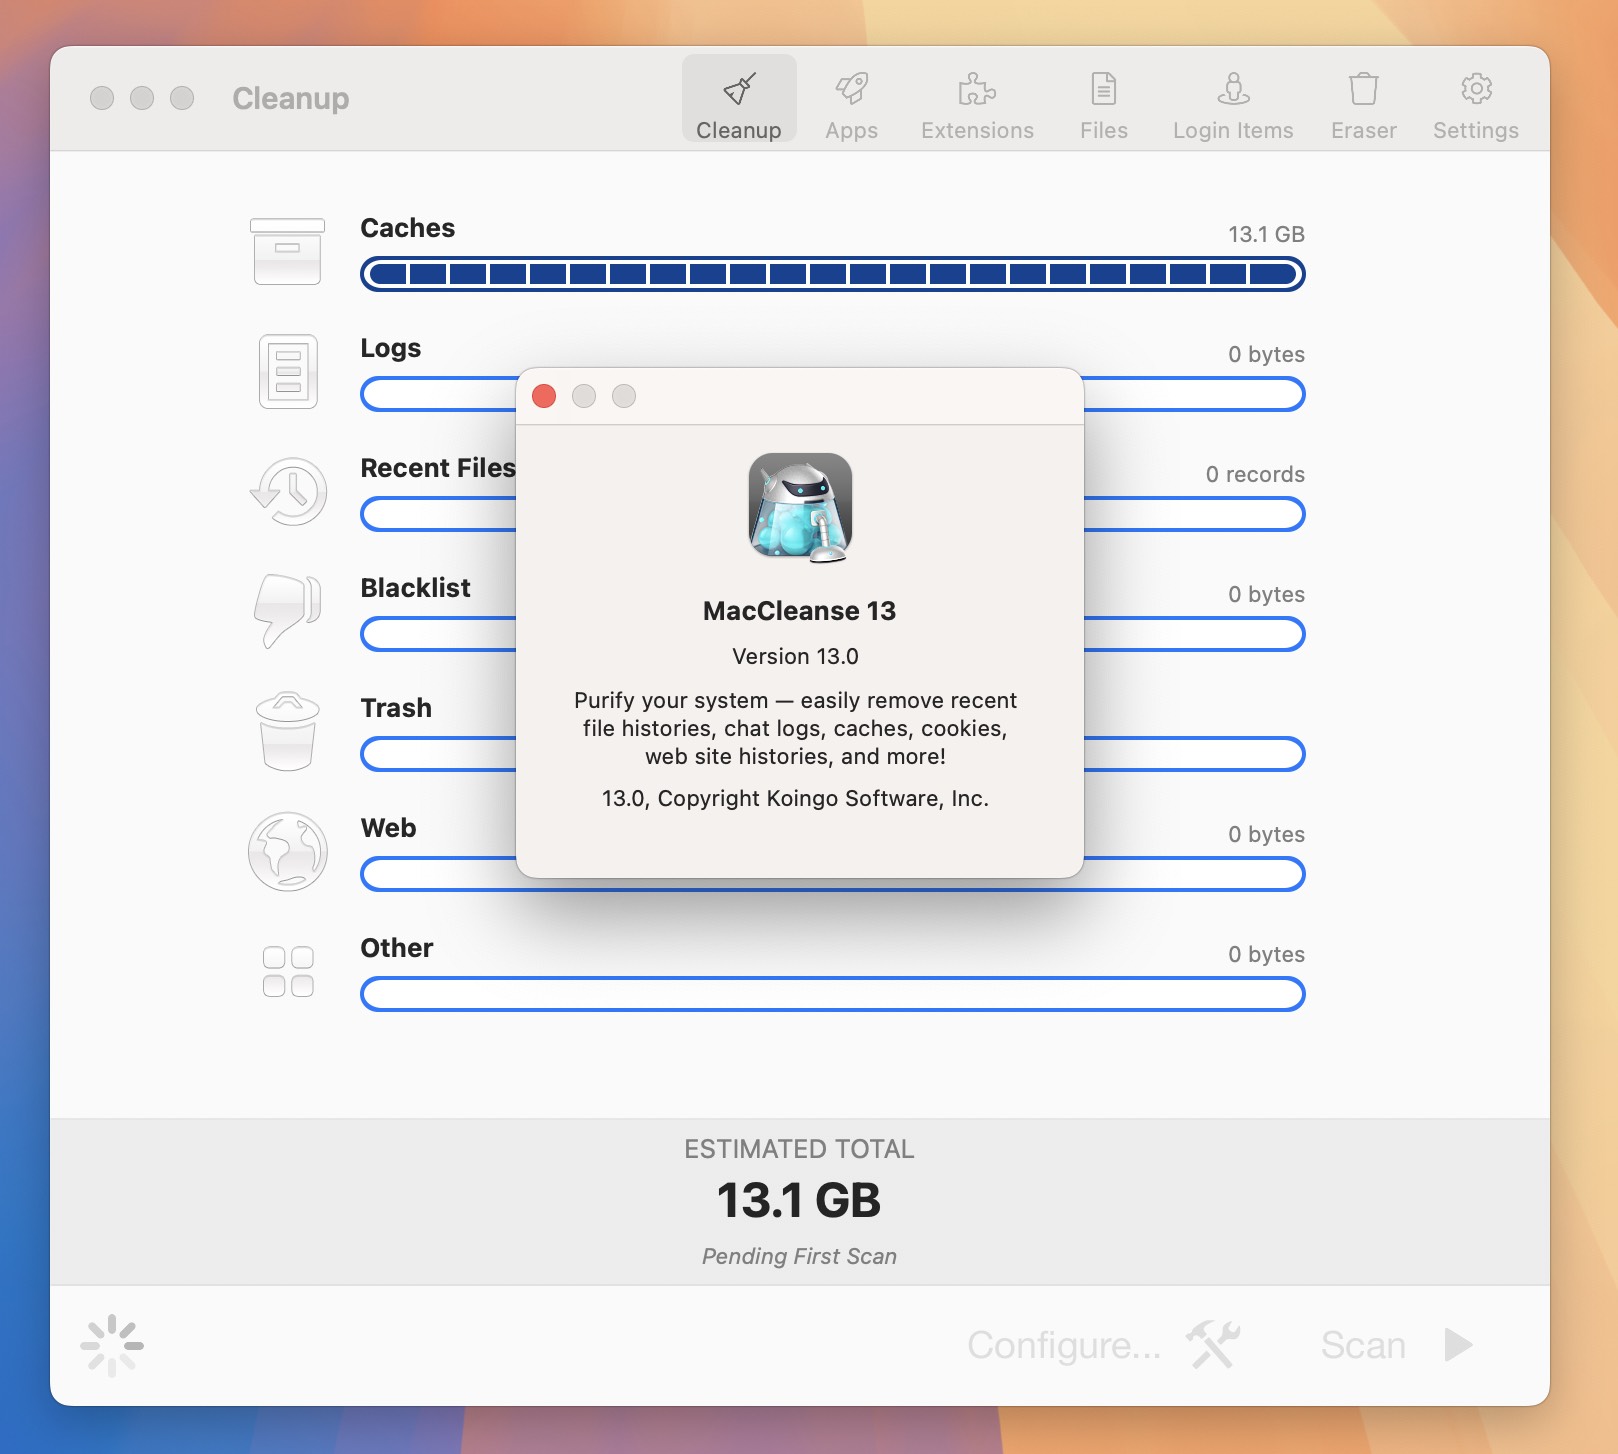
Task: Switch to the Cleanup tab
Action: (x=739, y=100)
